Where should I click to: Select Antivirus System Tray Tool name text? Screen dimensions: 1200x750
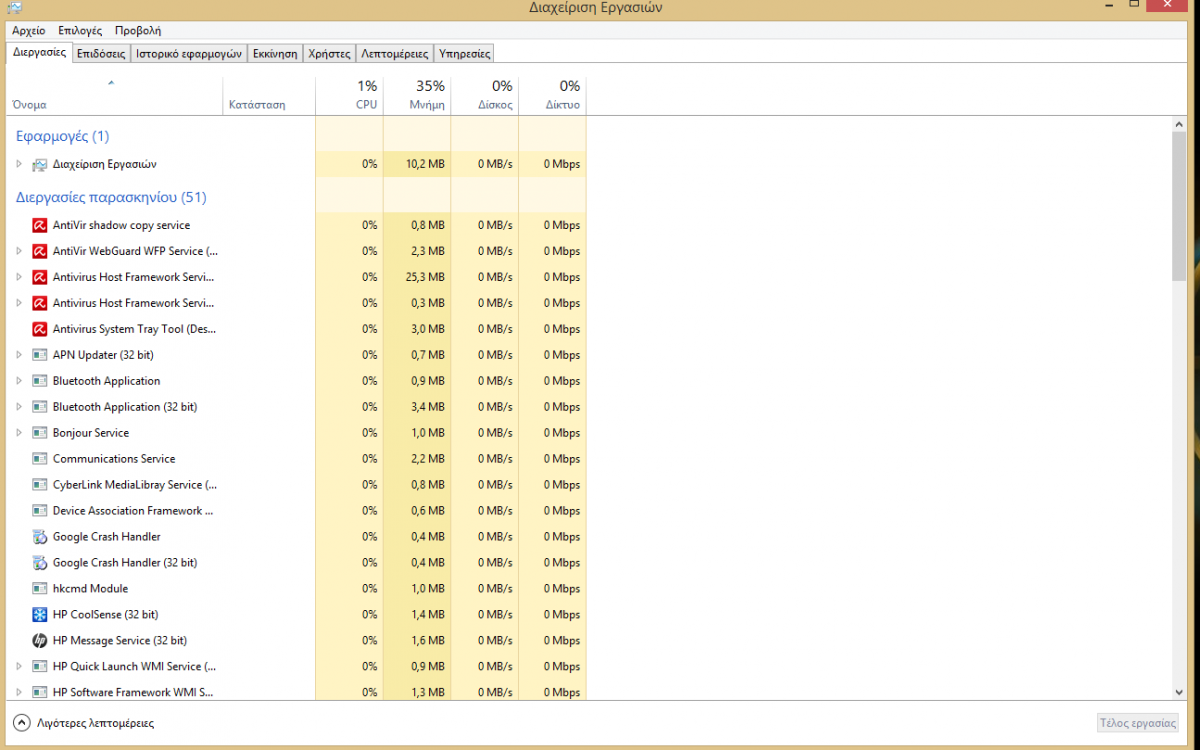[134, 329]
